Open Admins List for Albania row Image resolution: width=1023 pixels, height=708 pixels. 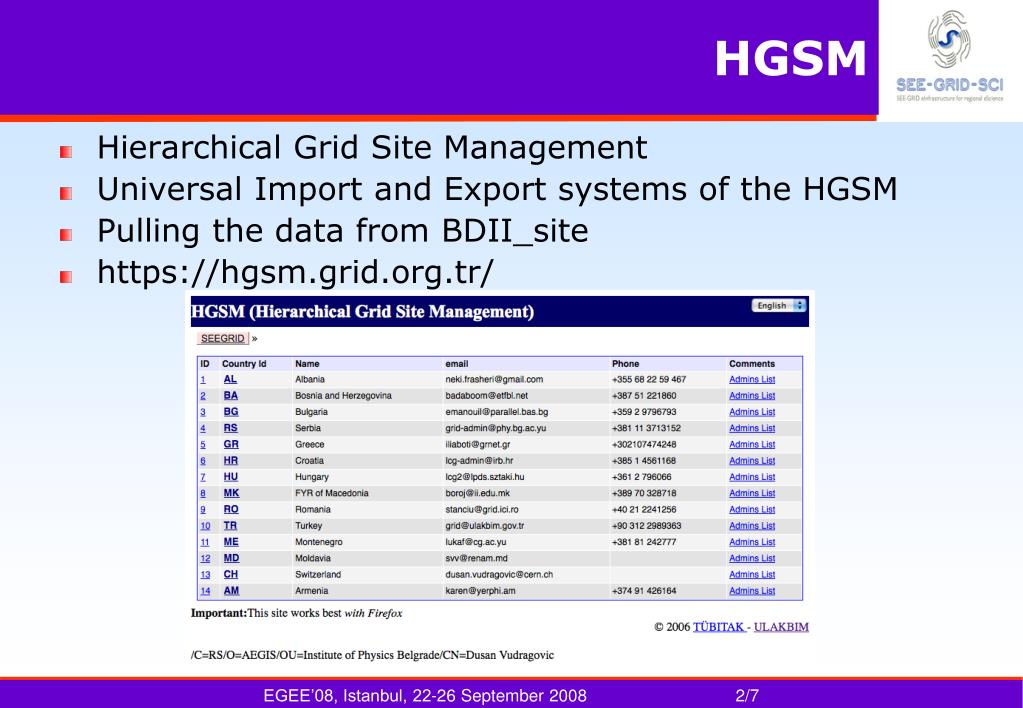[752, 380]
